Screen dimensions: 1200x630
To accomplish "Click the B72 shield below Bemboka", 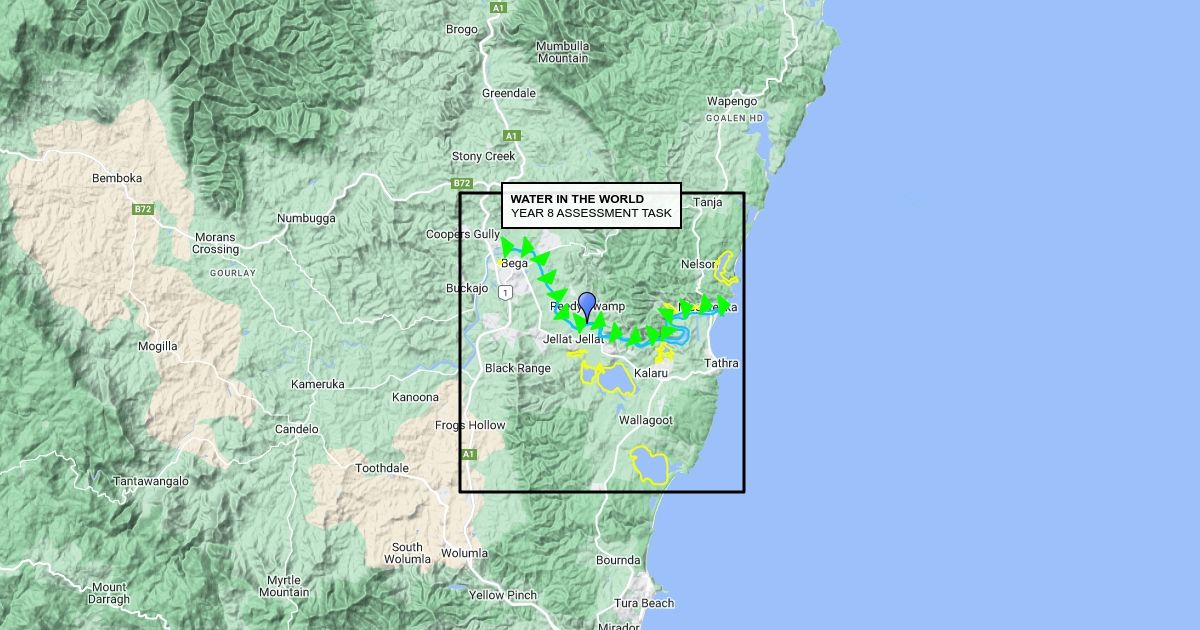I will (143, 209).
